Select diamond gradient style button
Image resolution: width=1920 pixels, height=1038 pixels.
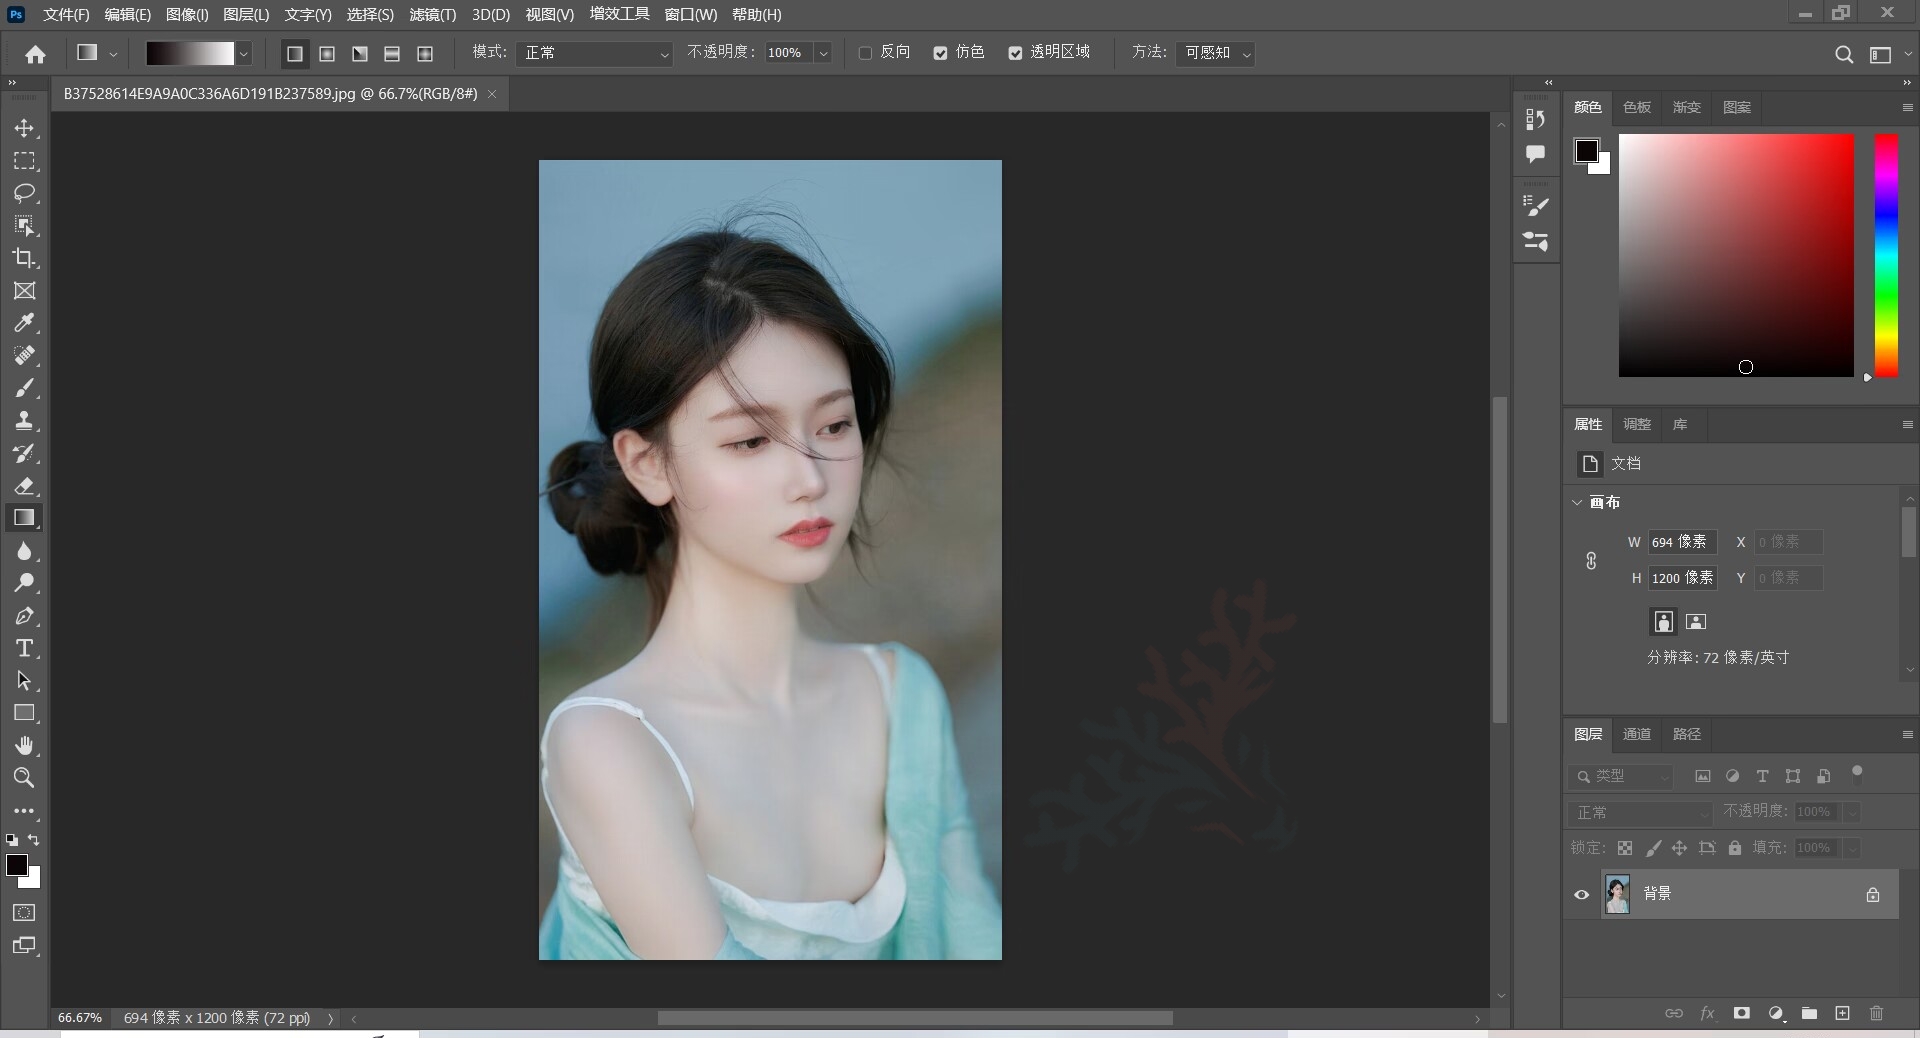pyautogui.click(x=425, y=54)
